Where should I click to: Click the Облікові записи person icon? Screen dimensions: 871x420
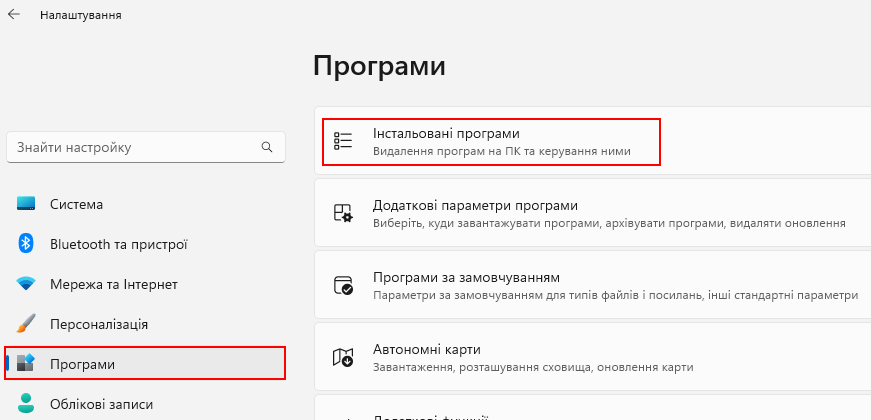pos(26,404)
